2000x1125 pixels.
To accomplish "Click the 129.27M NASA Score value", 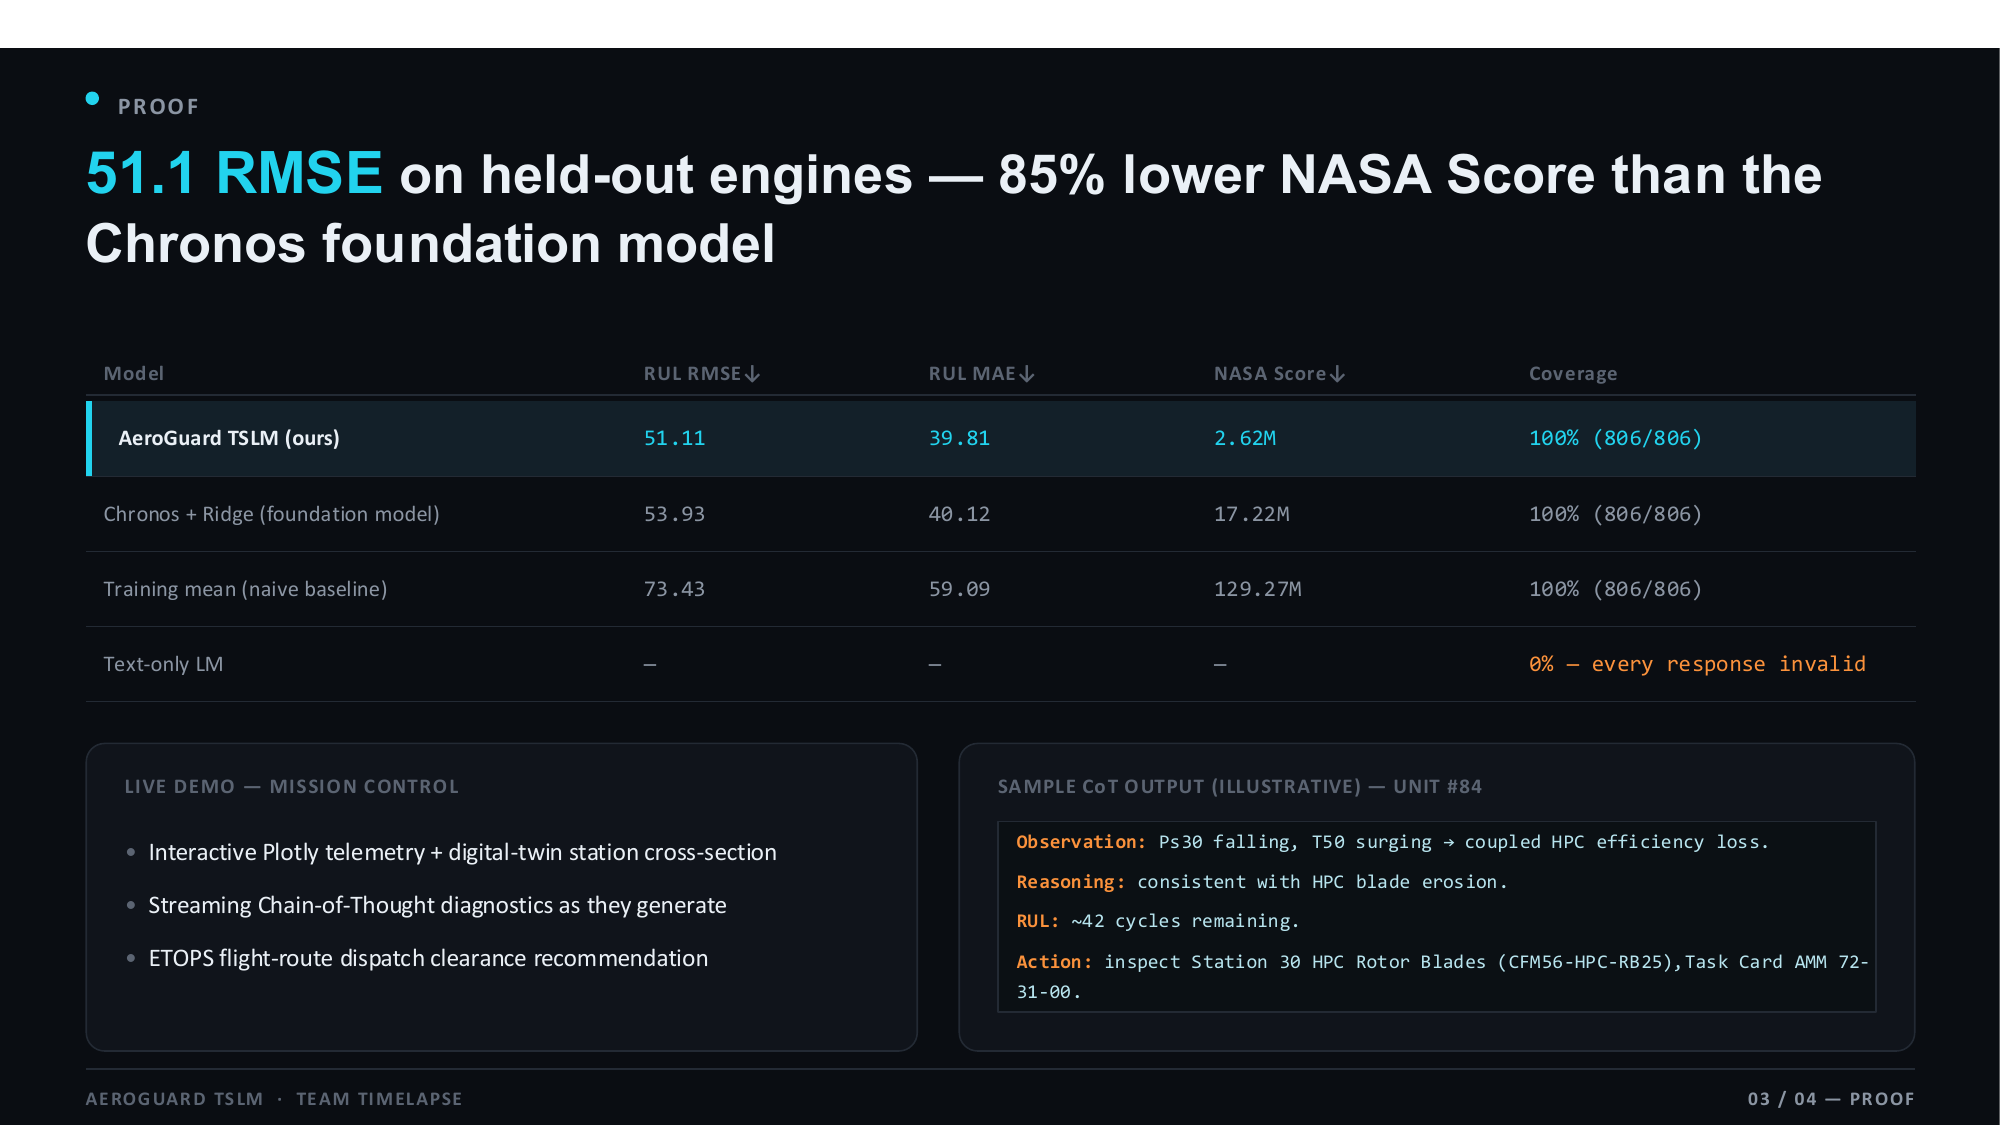I will pyautogui.click(x=1257, y=589).
